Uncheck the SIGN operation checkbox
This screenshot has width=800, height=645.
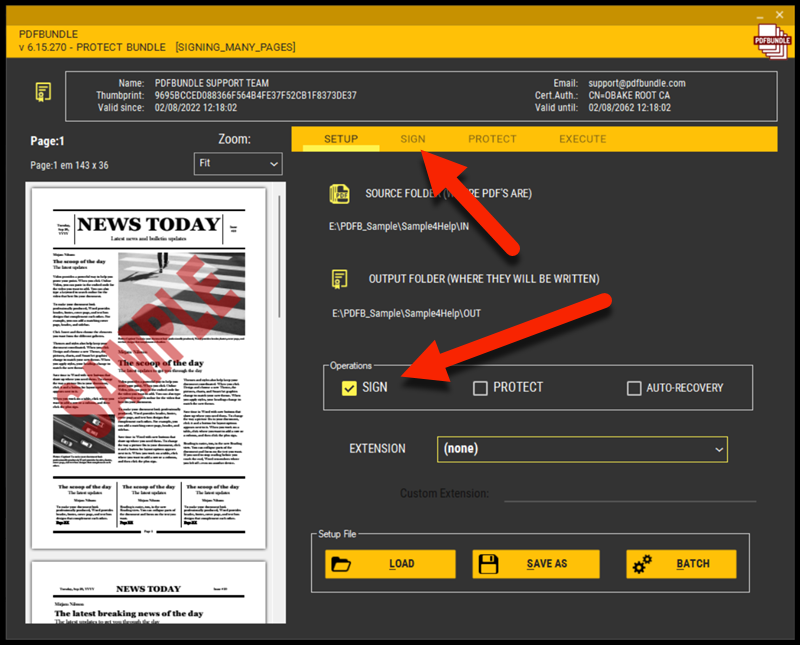click(349, 388)
